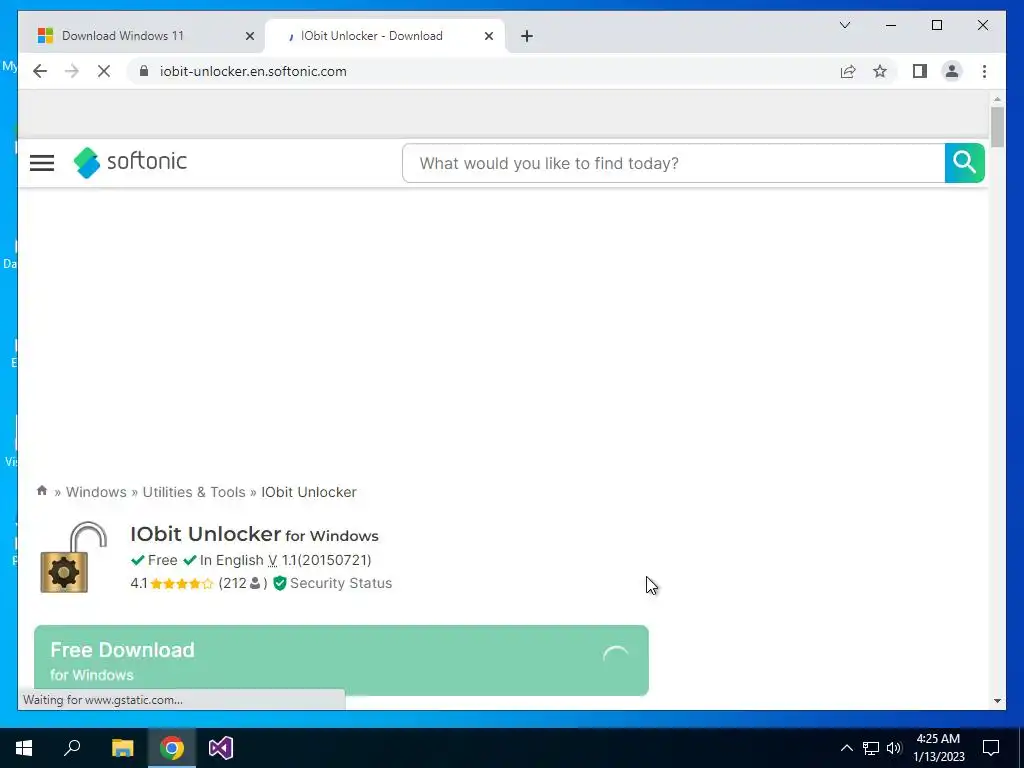Switch to the Download Windows 11 tab
Screen dimensions: 1024x768
pos(142,36)
